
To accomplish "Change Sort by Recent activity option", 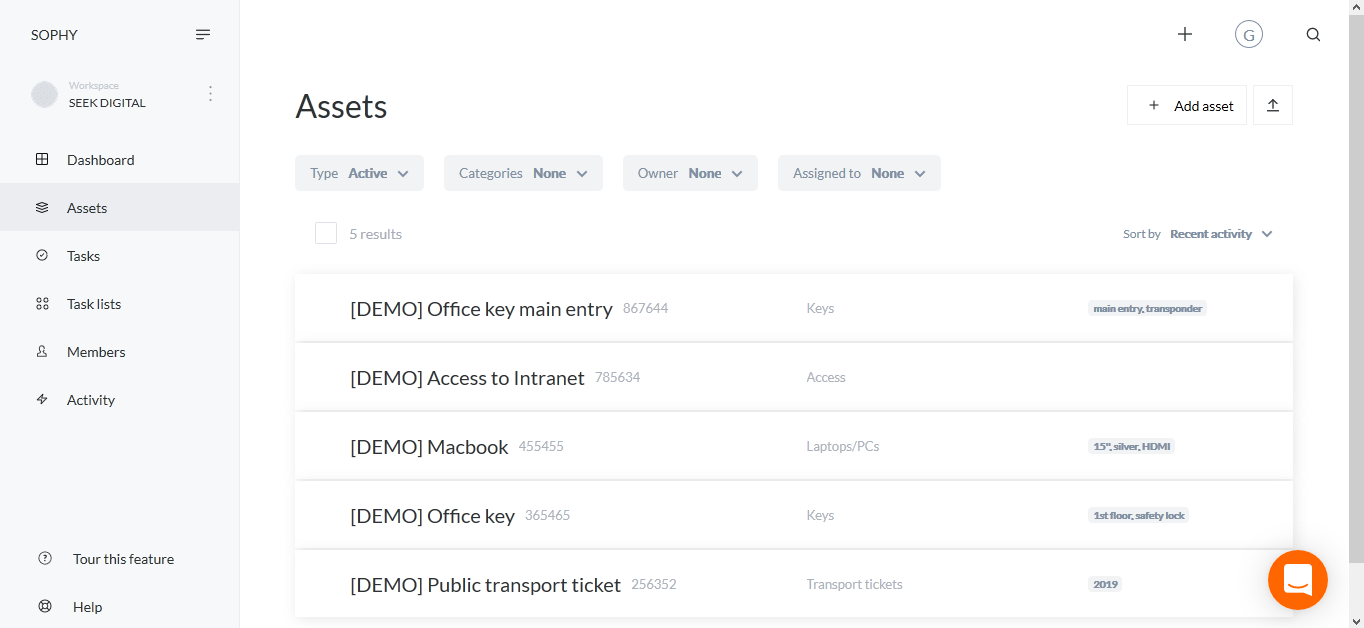I will point(1220,234).
